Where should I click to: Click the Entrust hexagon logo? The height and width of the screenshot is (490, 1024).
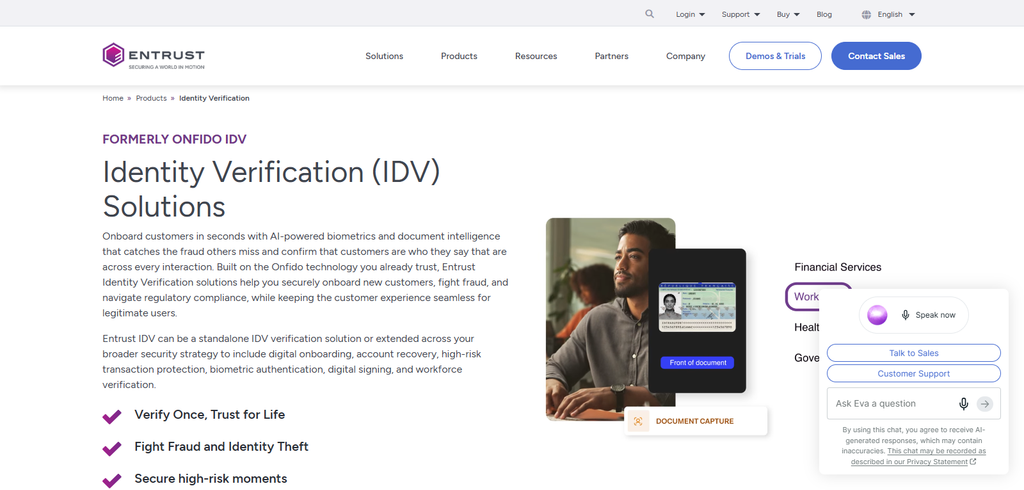(114, 55)
